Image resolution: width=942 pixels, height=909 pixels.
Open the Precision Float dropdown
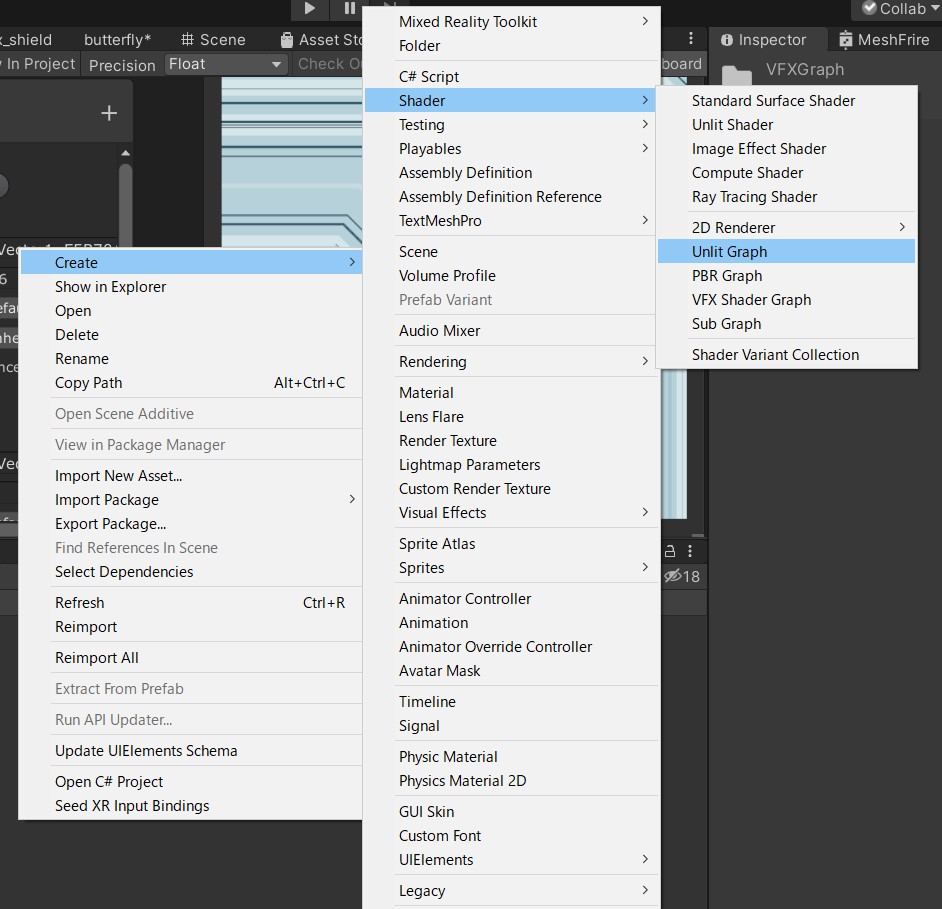225,64
